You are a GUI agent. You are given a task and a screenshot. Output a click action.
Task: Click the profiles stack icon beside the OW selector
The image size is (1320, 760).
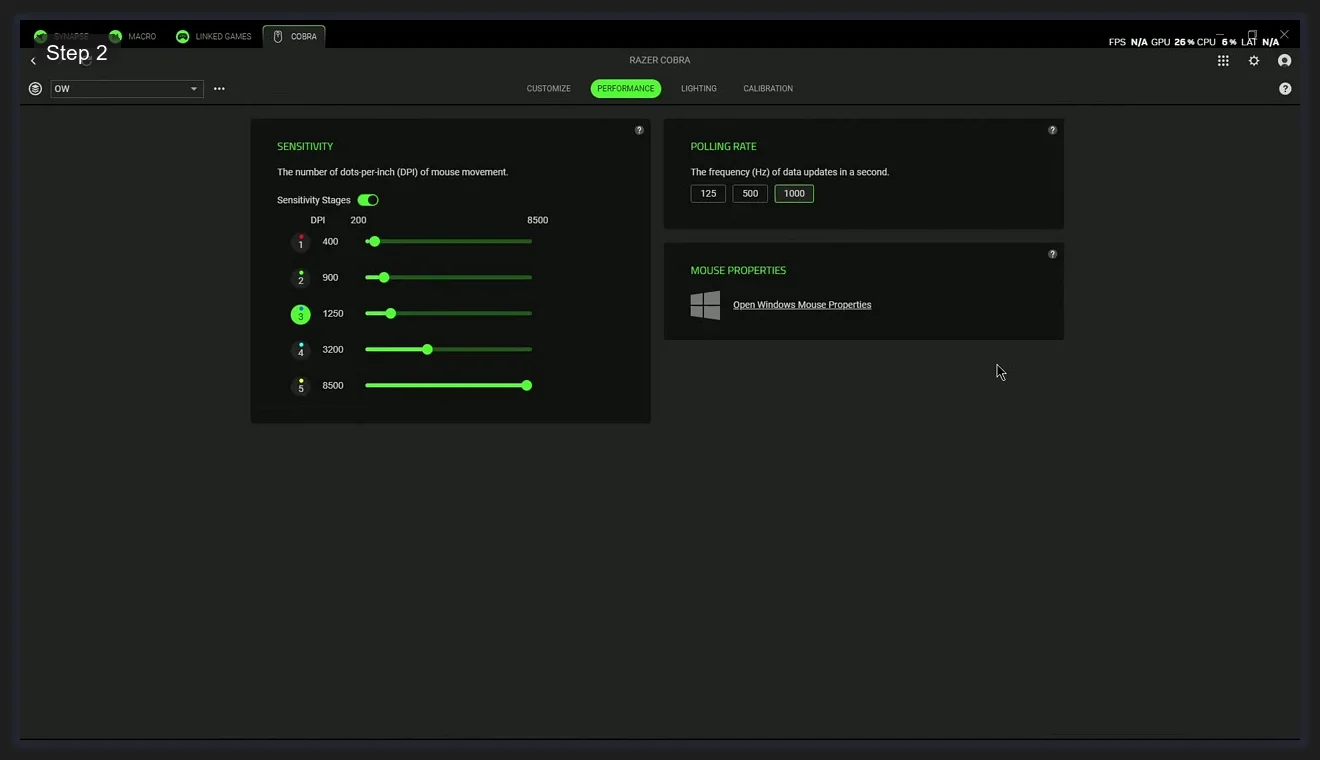35,88
